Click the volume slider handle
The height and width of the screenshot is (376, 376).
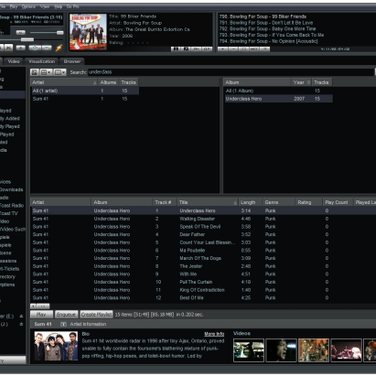coord(60,32)
